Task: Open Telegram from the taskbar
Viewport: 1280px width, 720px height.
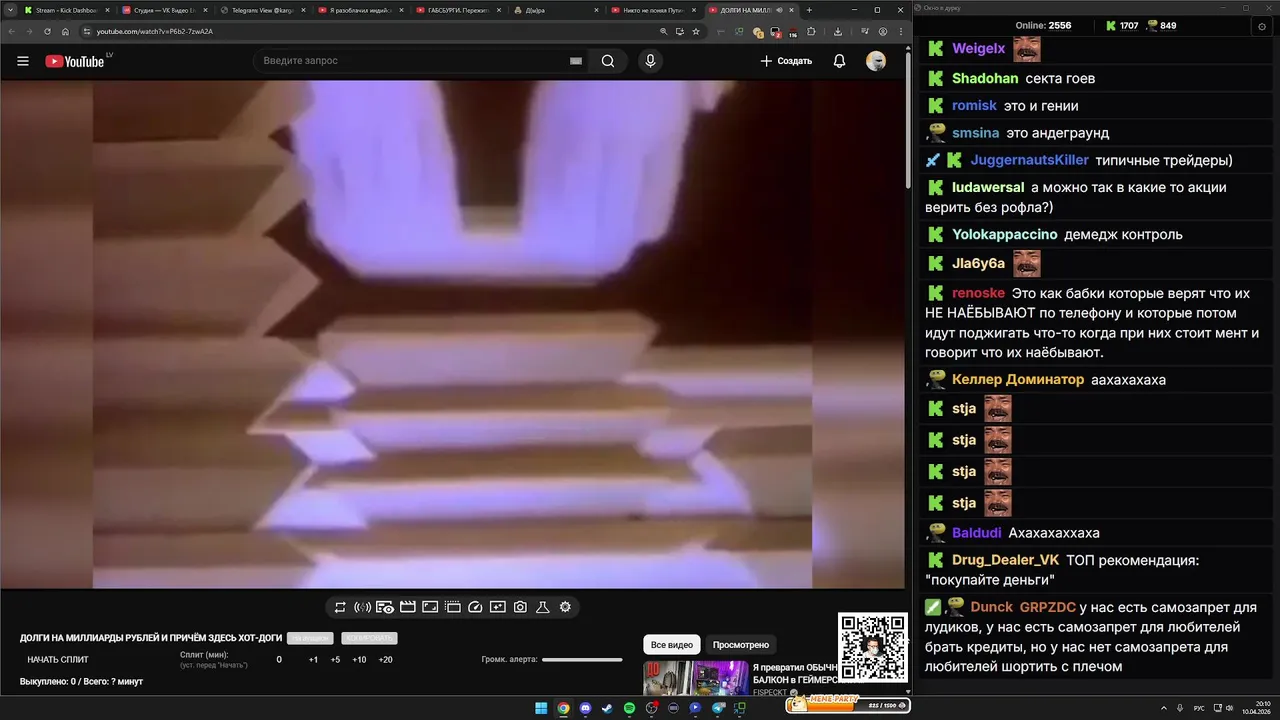Action: tap(718, 708)
